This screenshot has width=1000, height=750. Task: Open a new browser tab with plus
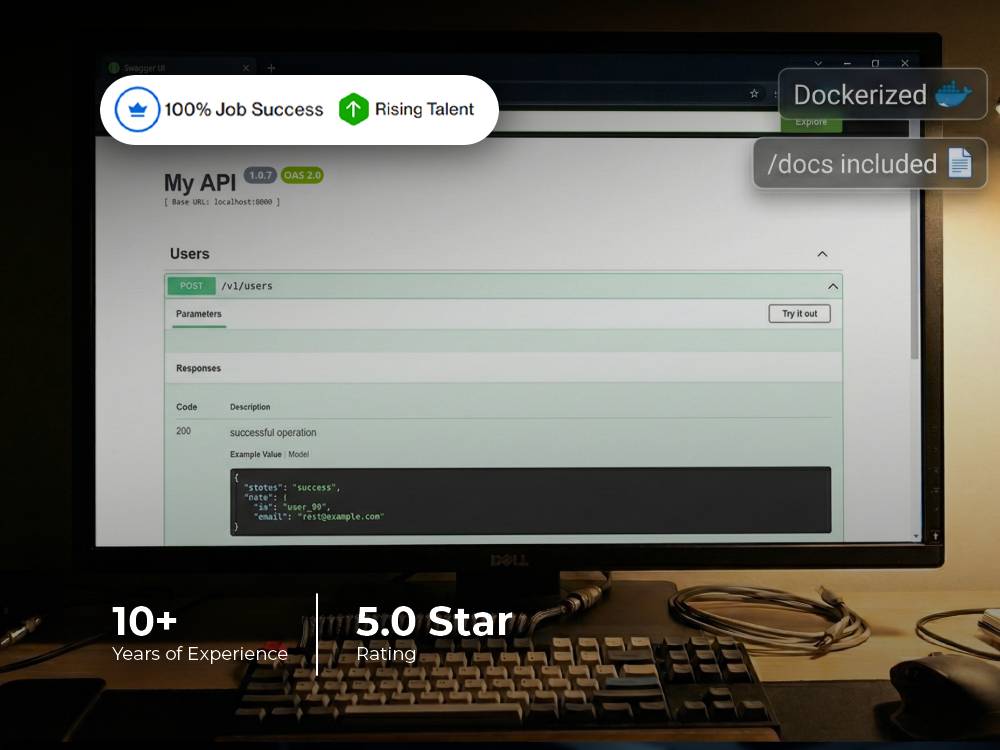pyautogui.click(x=271, y=68)
